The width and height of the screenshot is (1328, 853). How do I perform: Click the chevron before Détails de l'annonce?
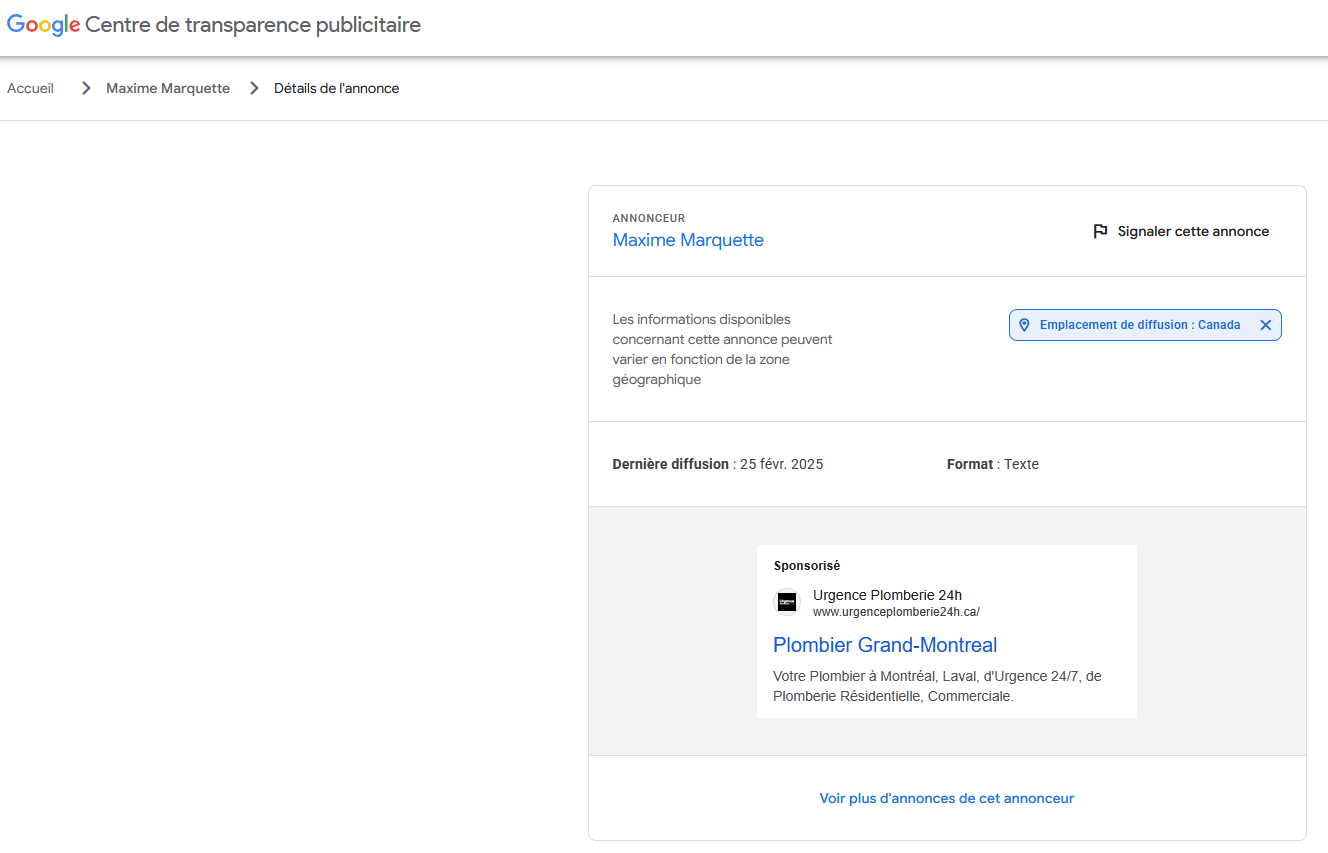pos(254,88)
